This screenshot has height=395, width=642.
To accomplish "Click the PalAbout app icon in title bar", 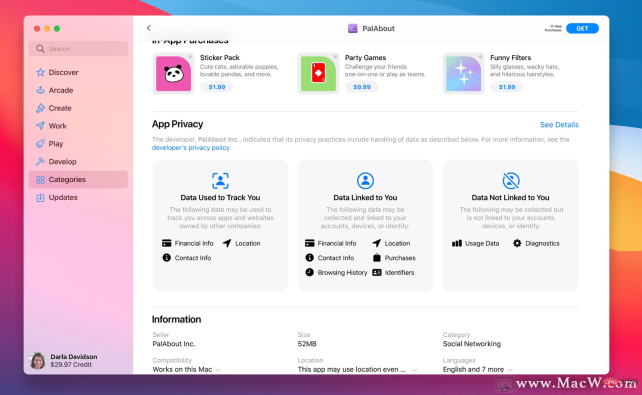I will click(353, 28).
